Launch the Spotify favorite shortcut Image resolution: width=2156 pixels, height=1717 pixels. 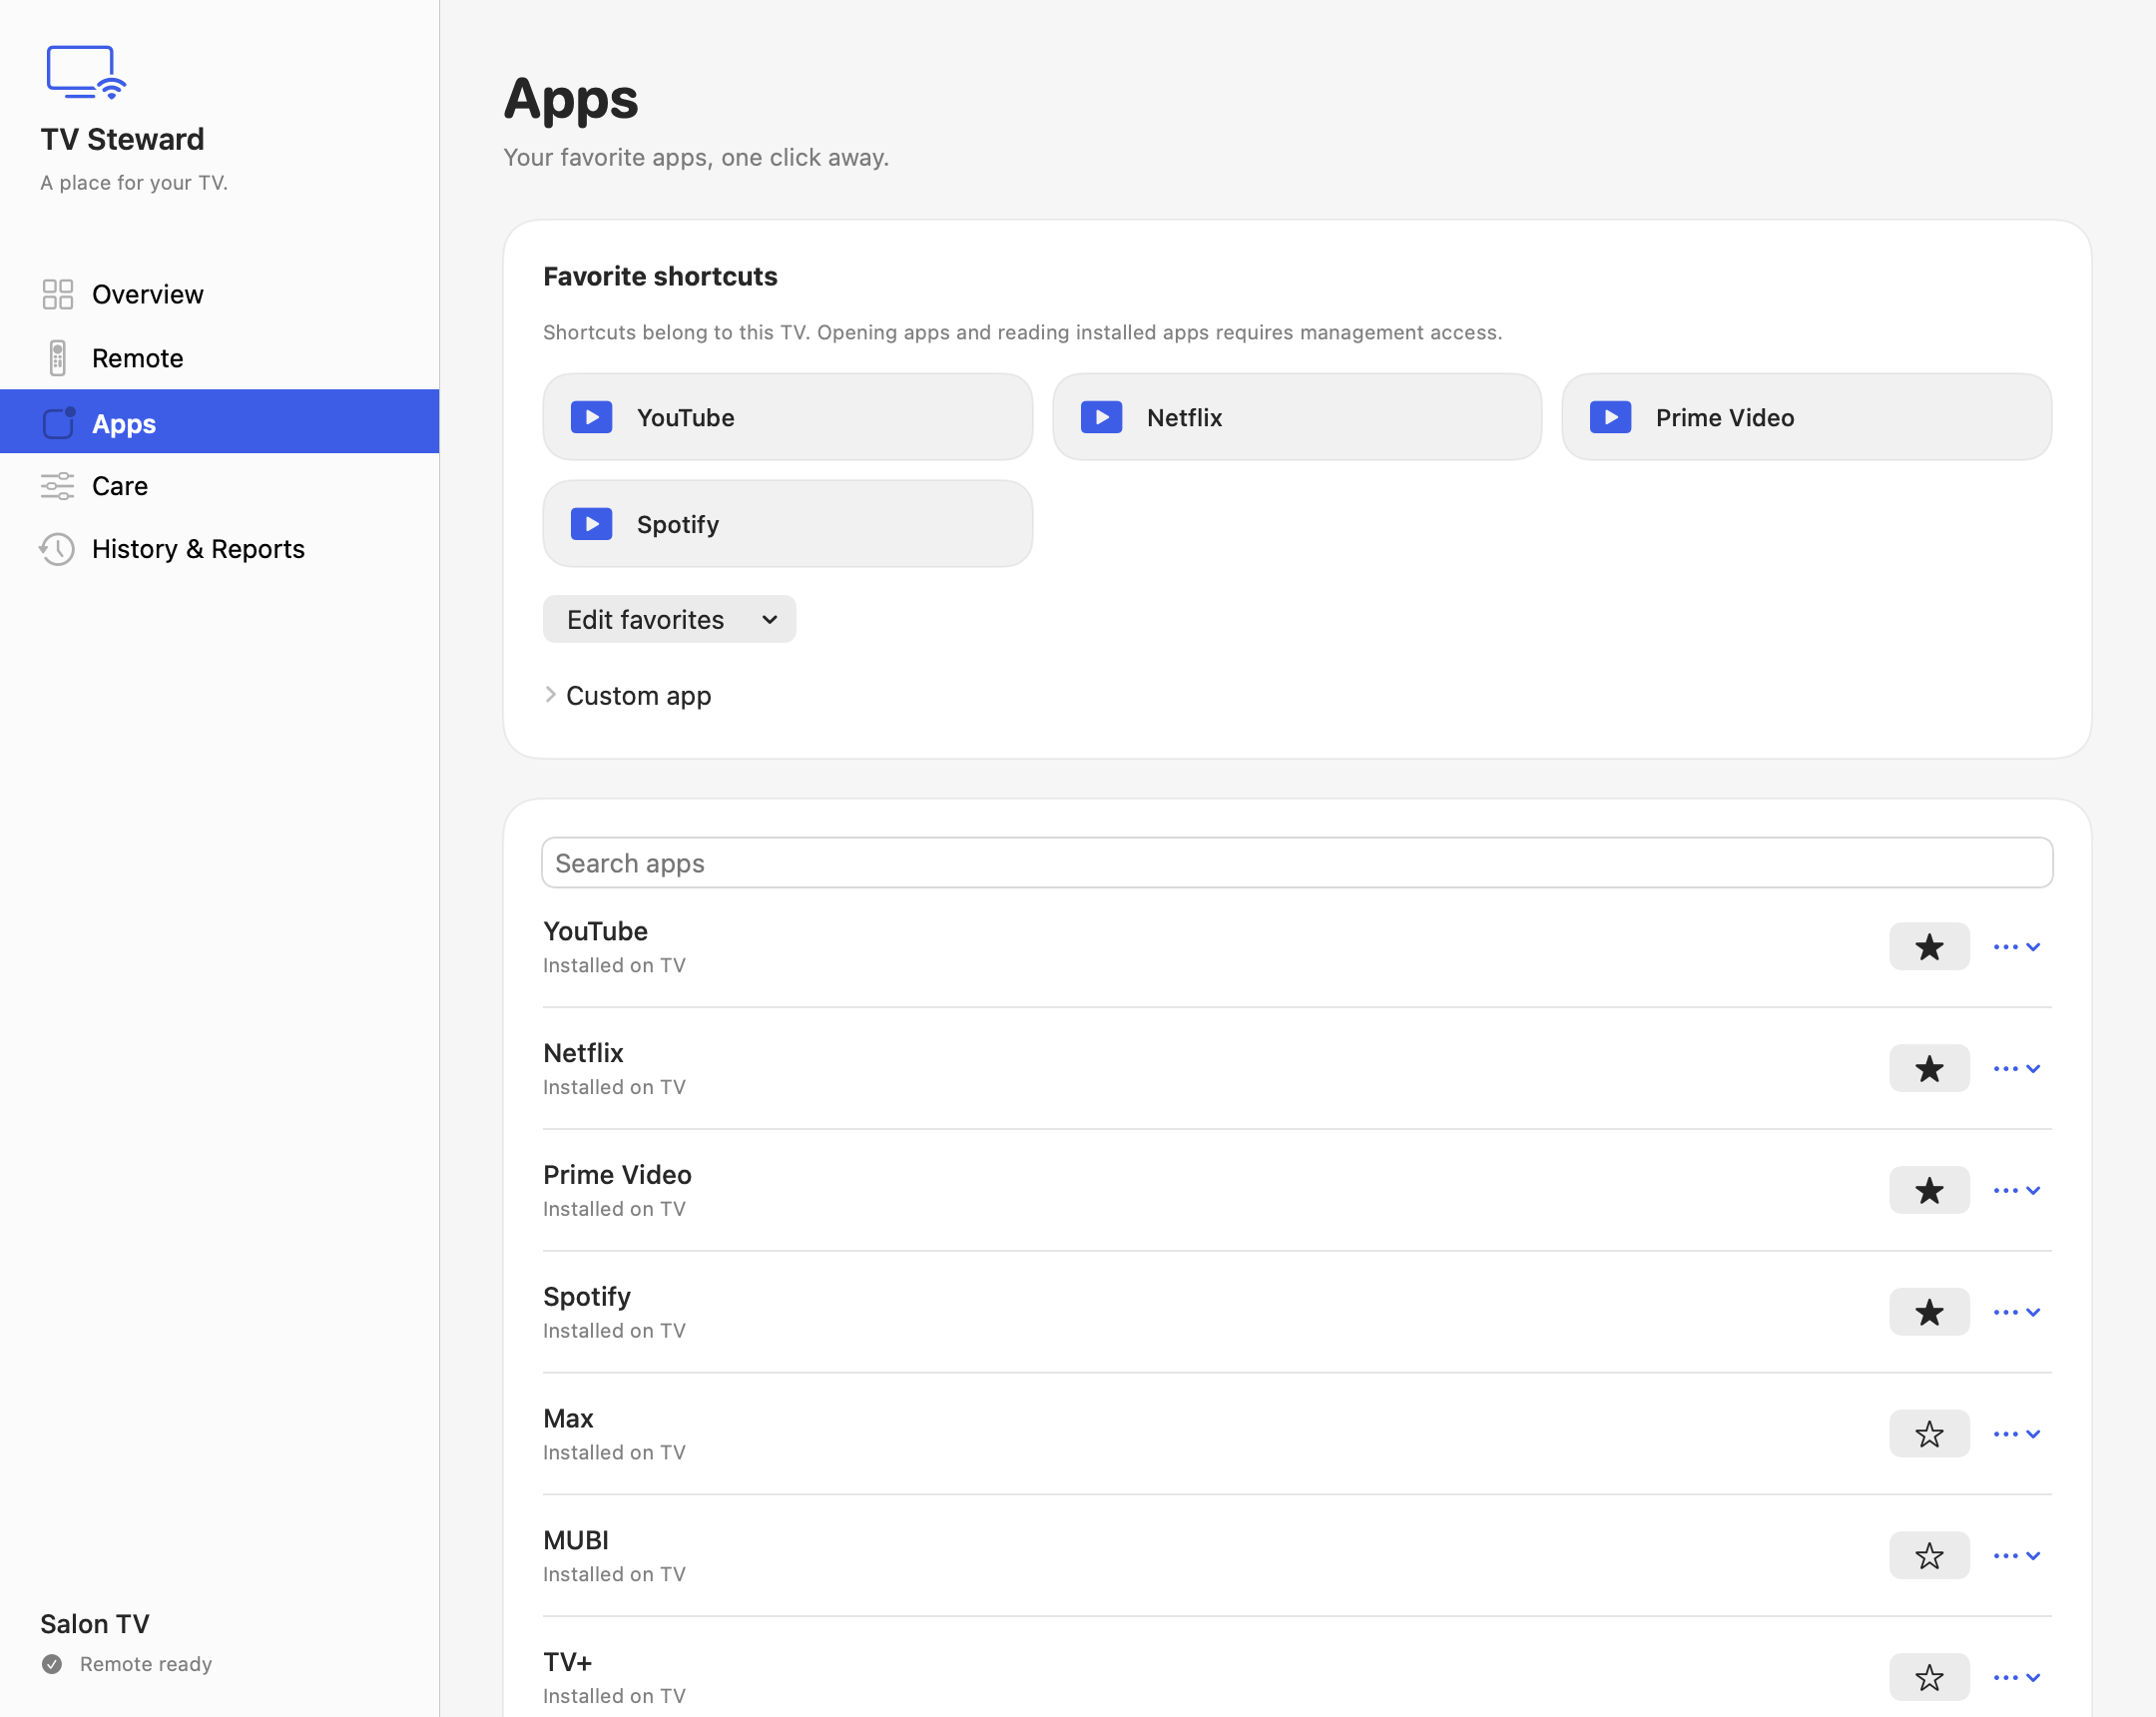tap(787, 524)
